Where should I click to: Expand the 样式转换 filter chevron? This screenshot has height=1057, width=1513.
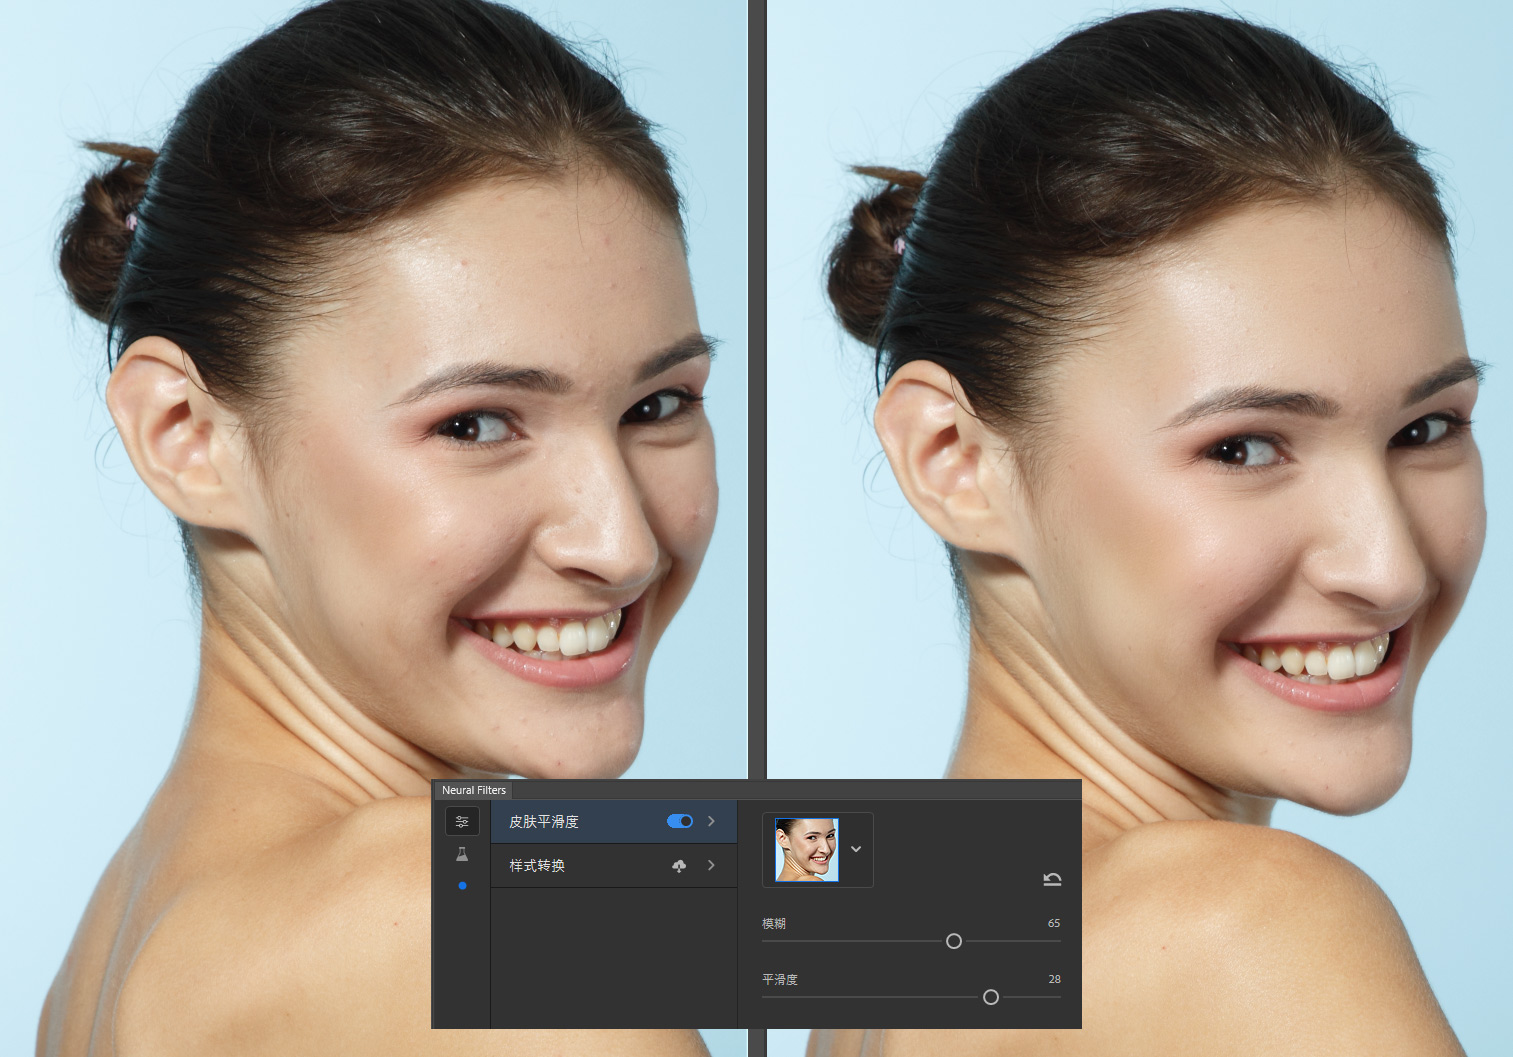(711, 865)
